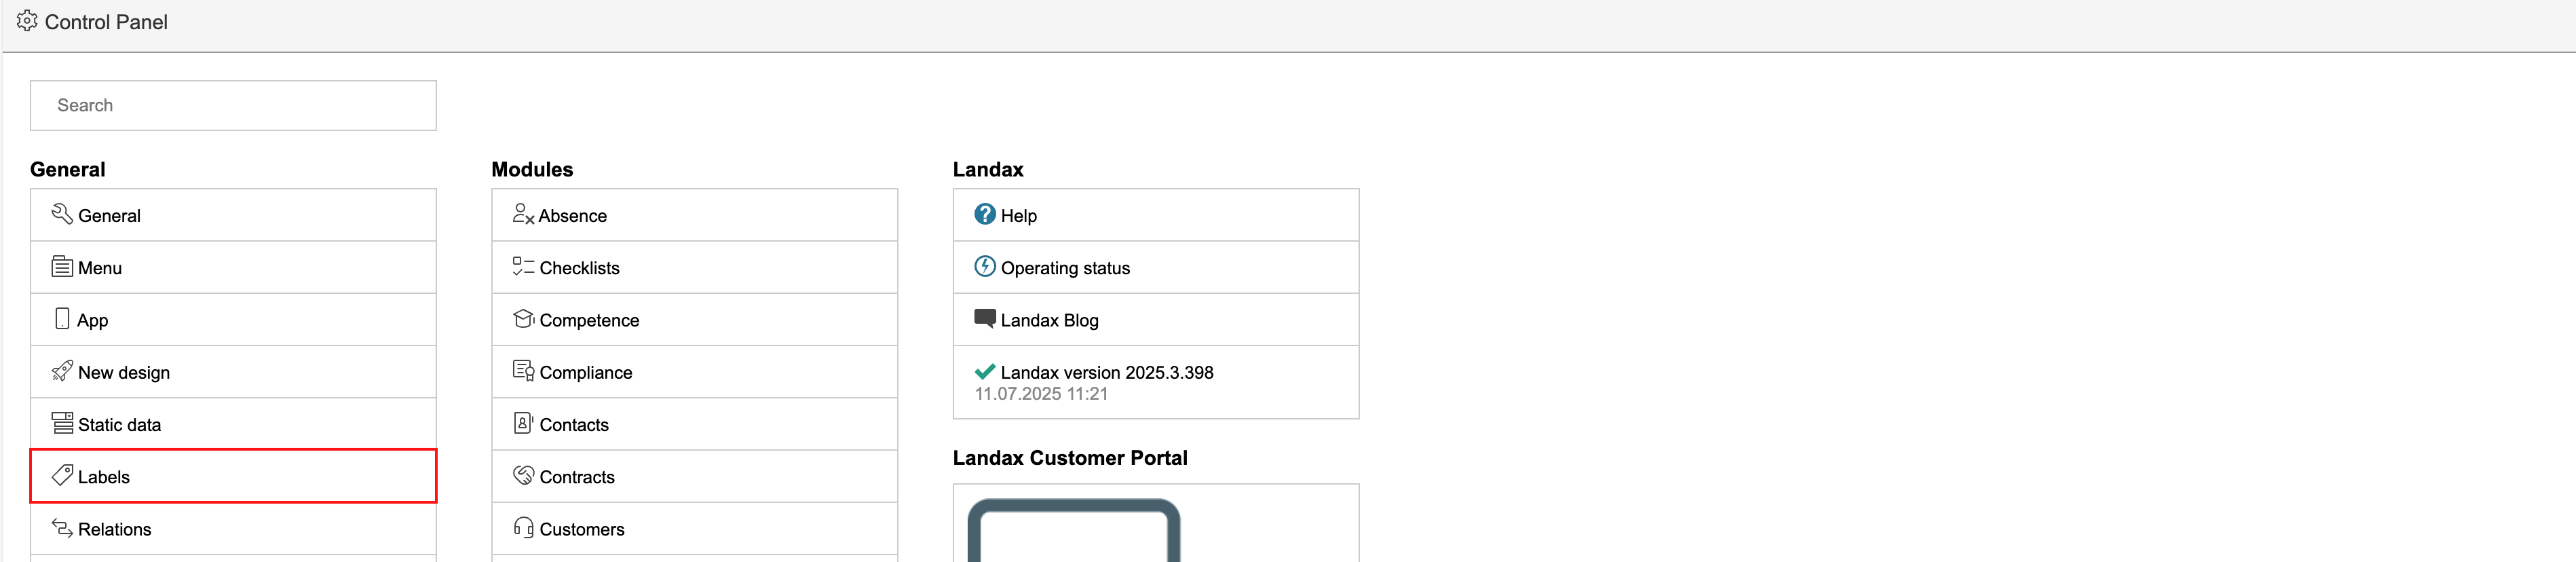
Task: Click the Competence graduation cap icon
Action: [x=523, y=319]
